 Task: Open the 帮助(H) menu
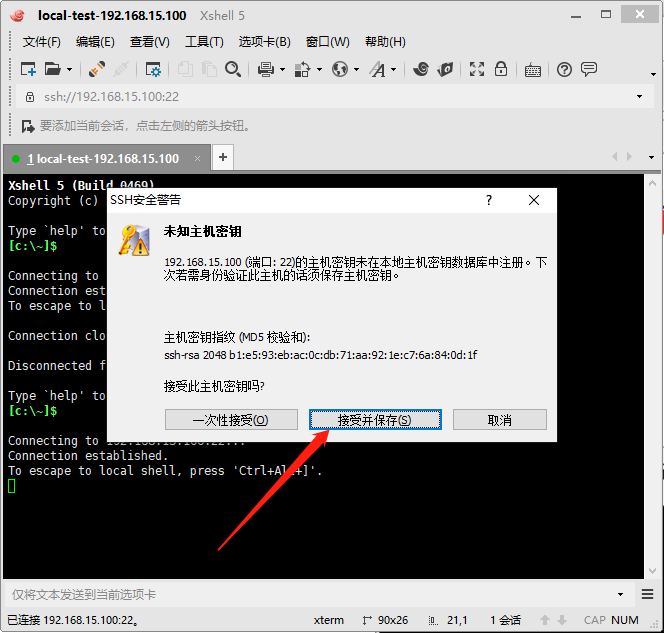[385, 42]
